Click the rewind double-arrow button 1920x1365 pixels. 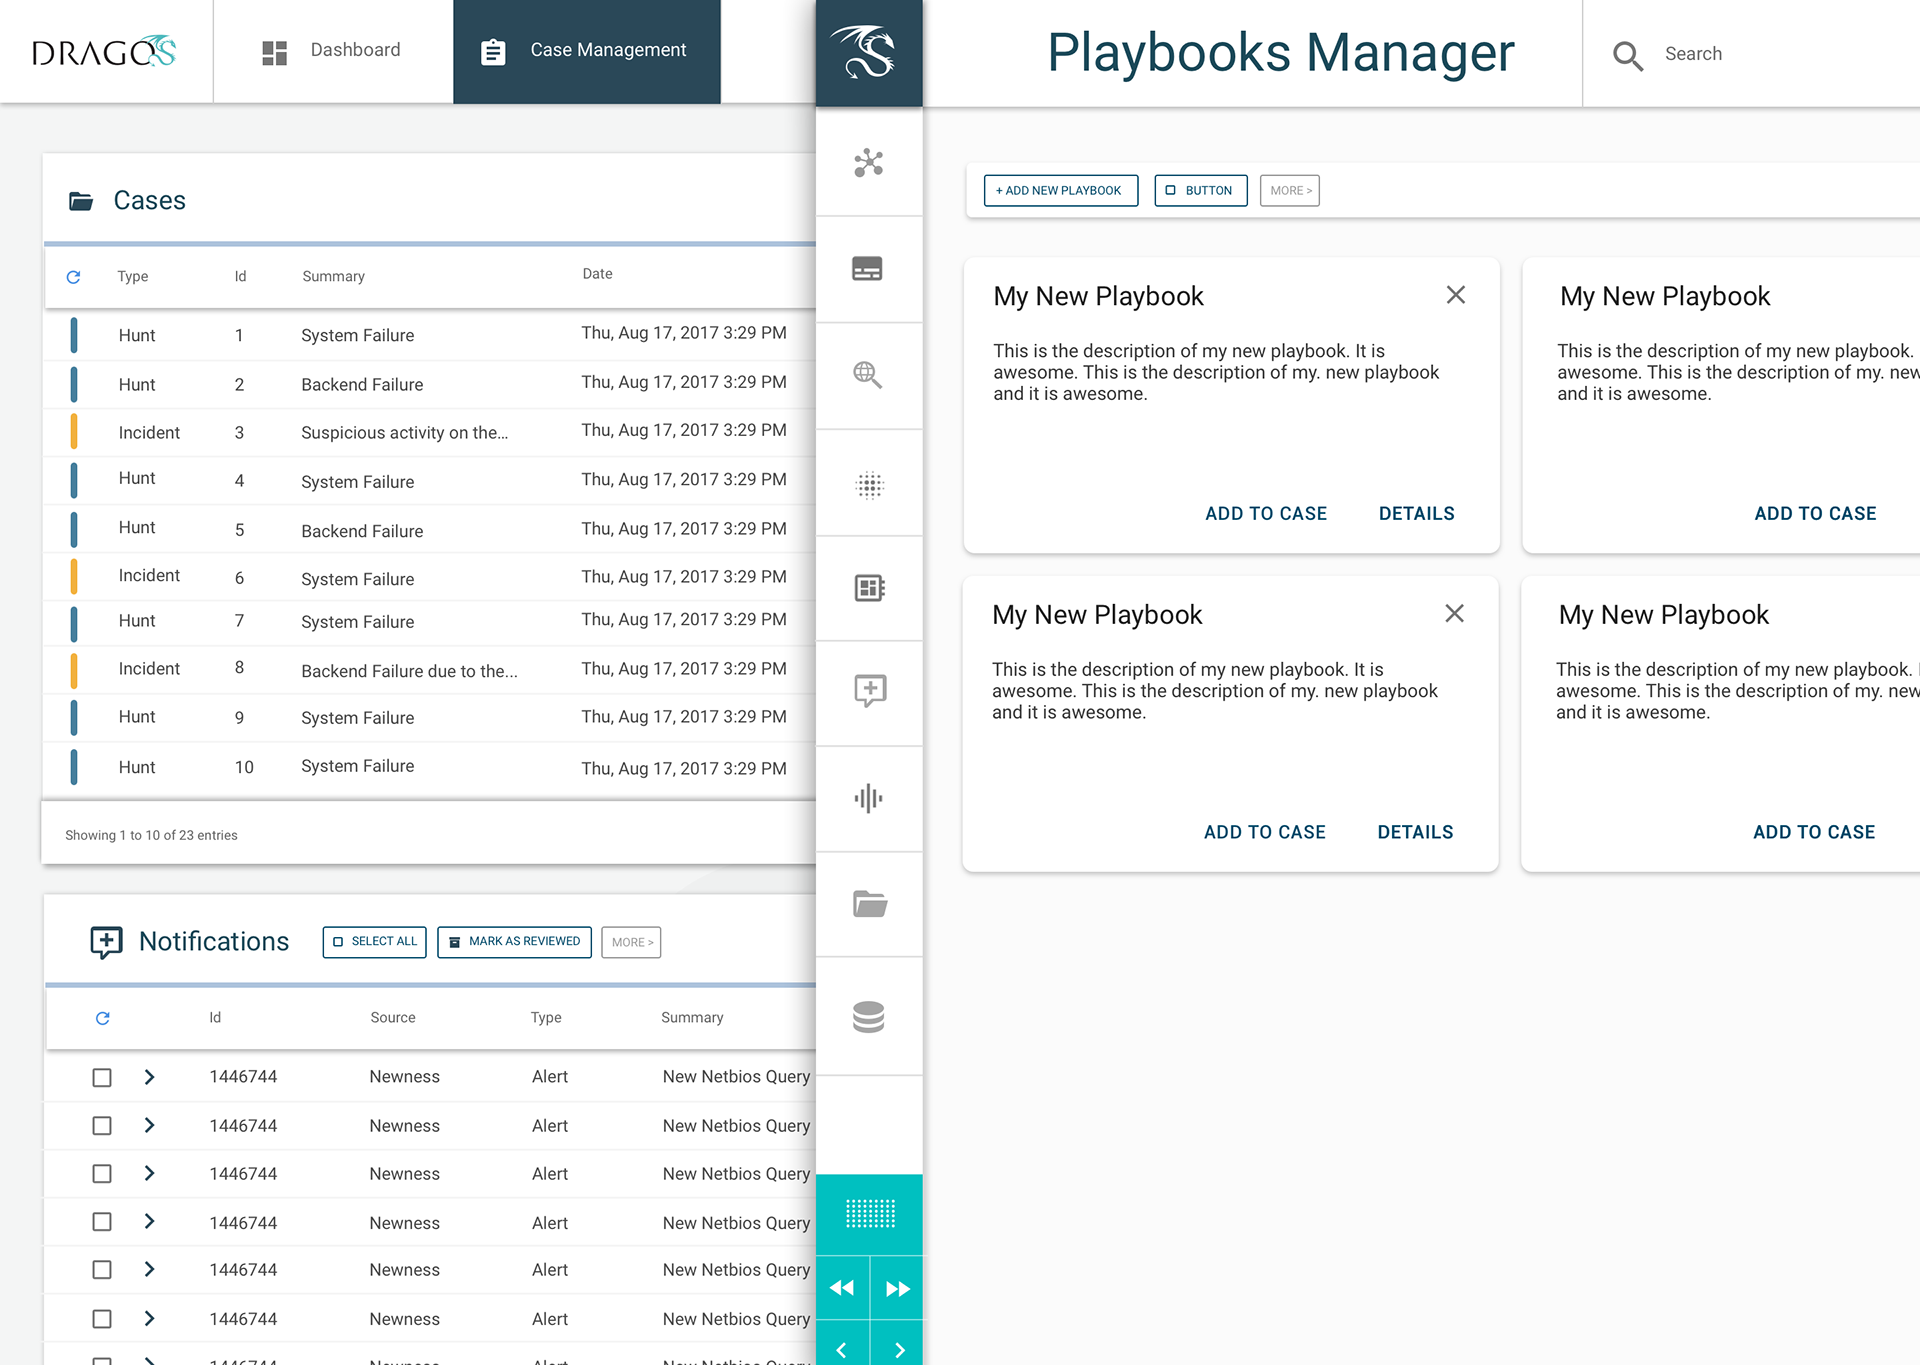(843, 1288)
